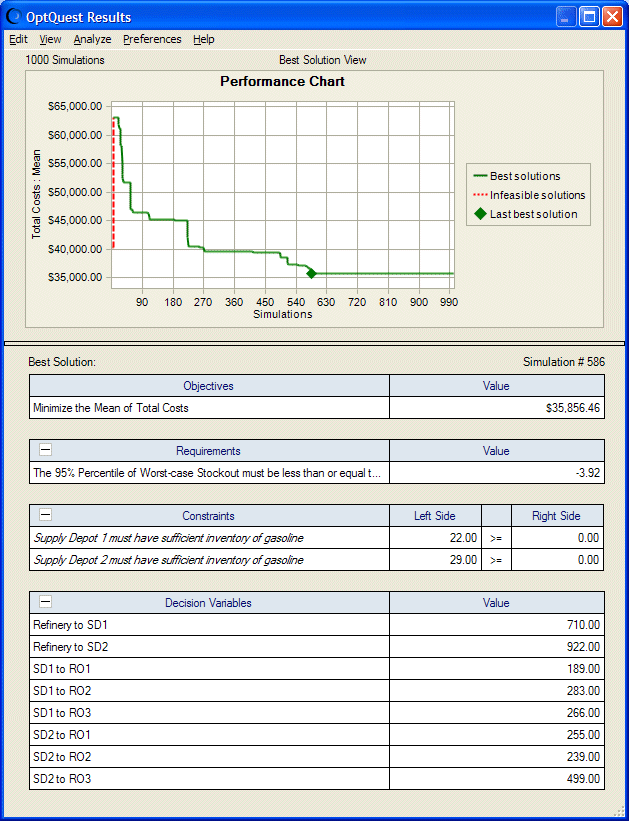The width and height of the screenshot is (629, 821).
Task: Click the OptQuest title bar icon
Action: coord(14,17)
